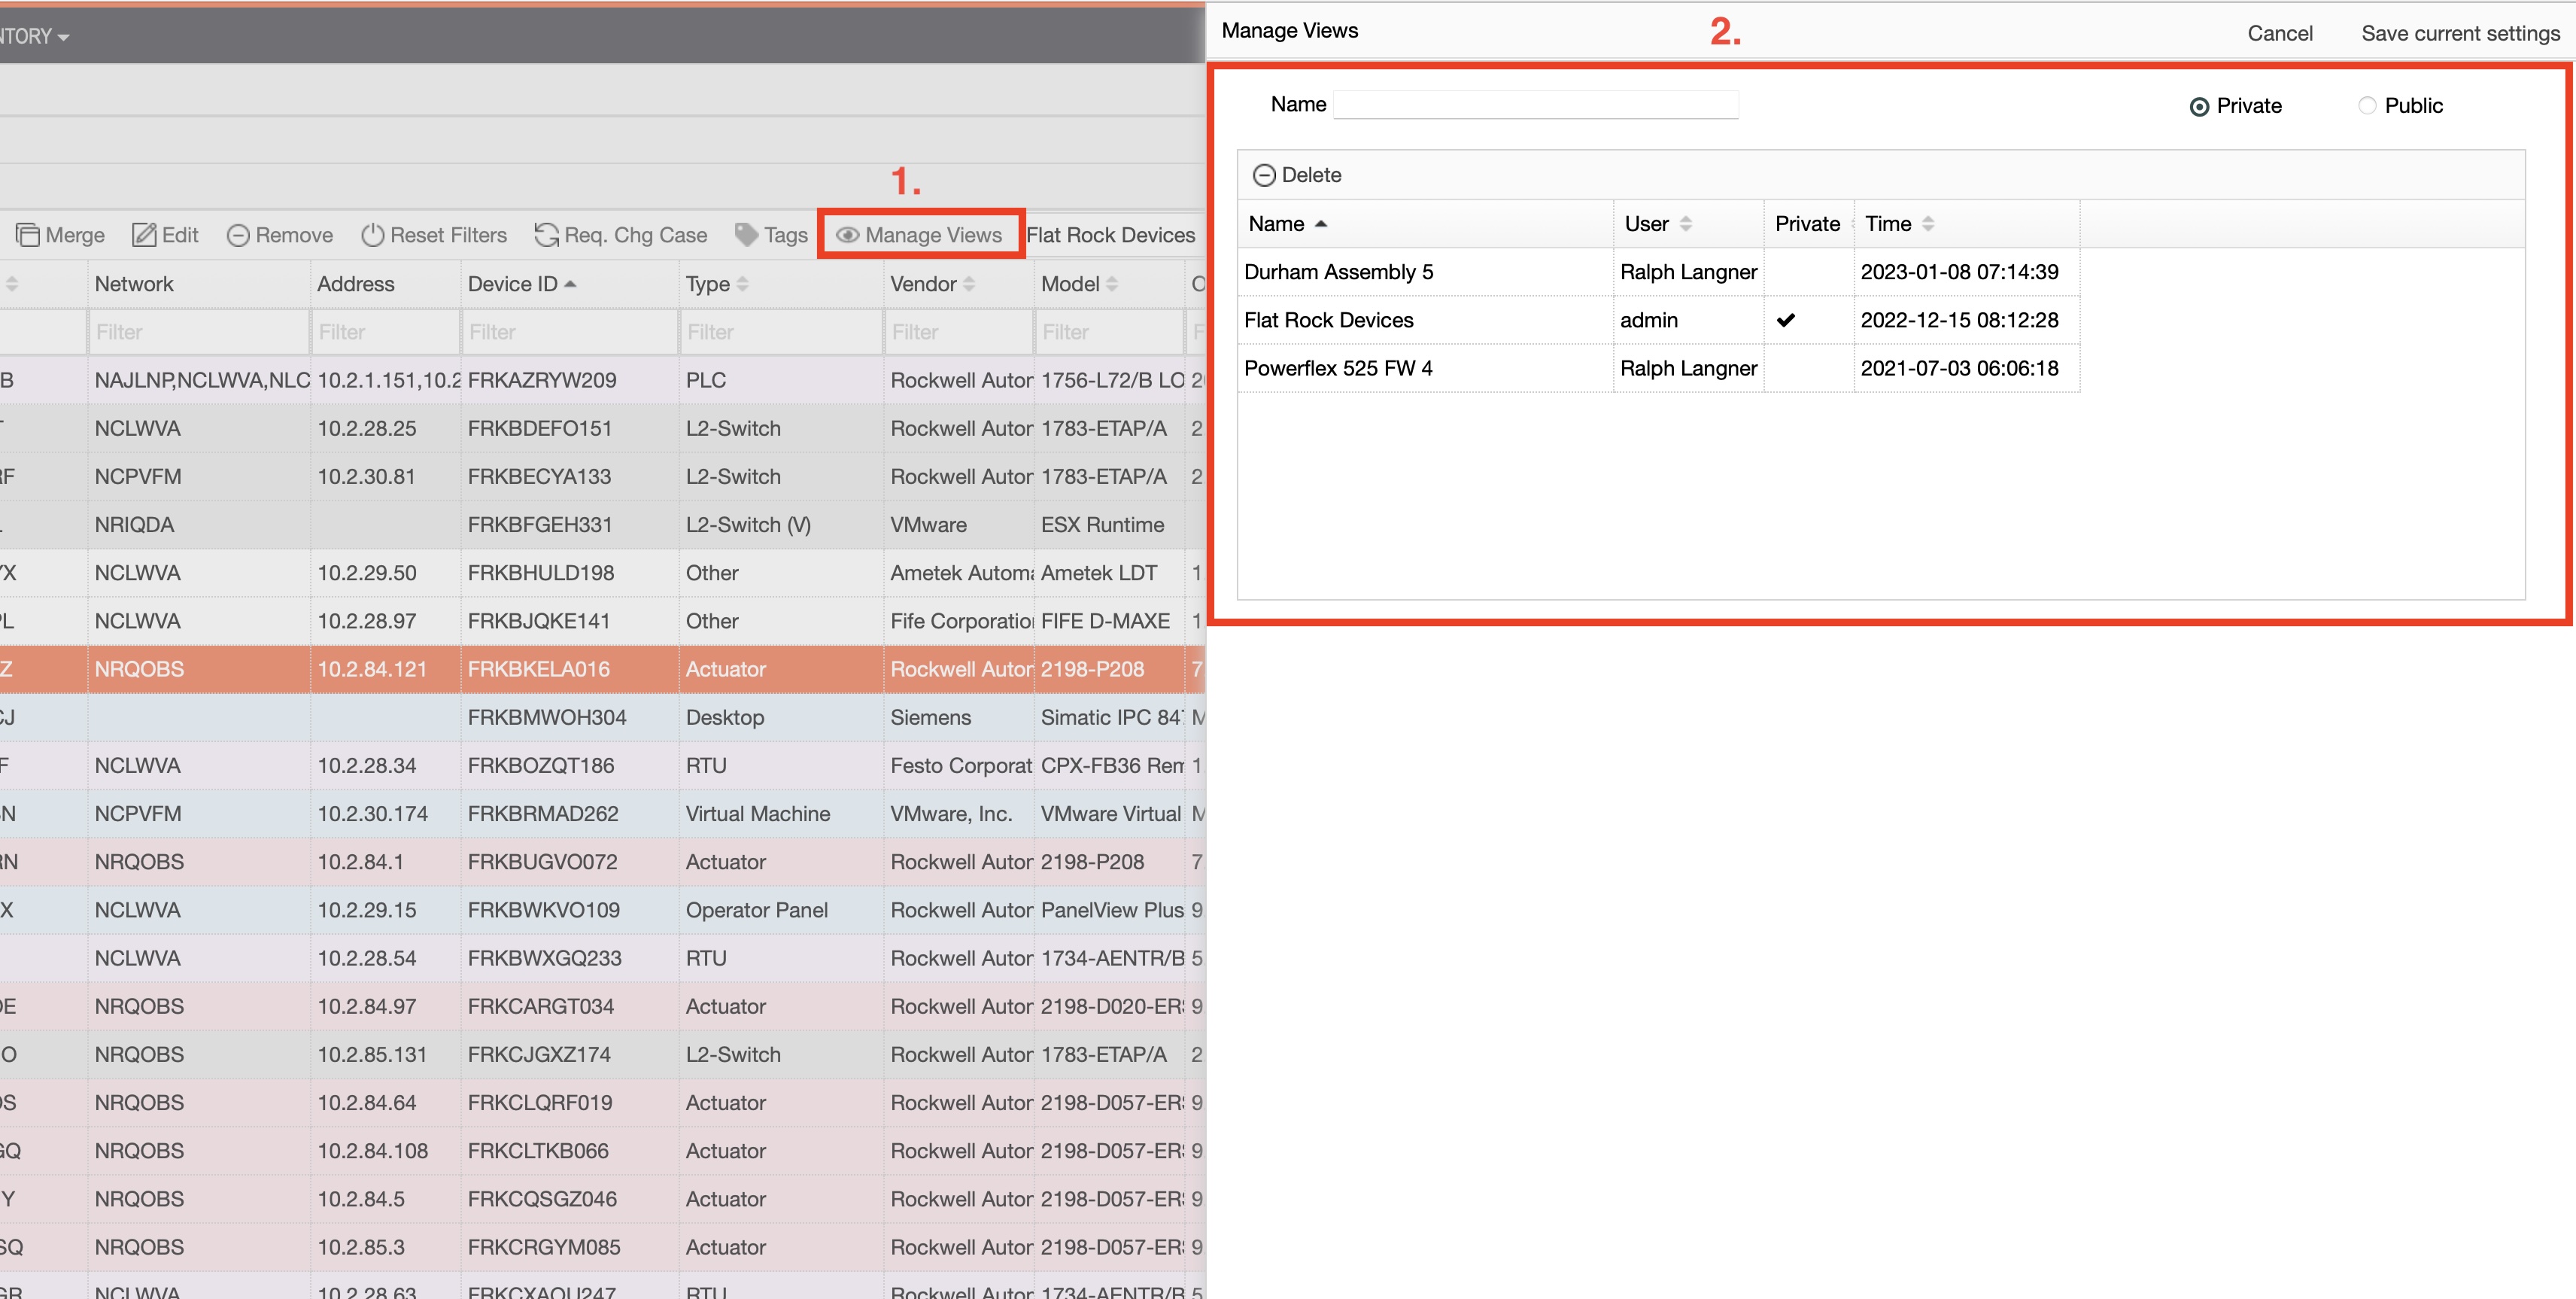
Task: Select device FRKBJQKE141
Action: click(x=539, y=621)
